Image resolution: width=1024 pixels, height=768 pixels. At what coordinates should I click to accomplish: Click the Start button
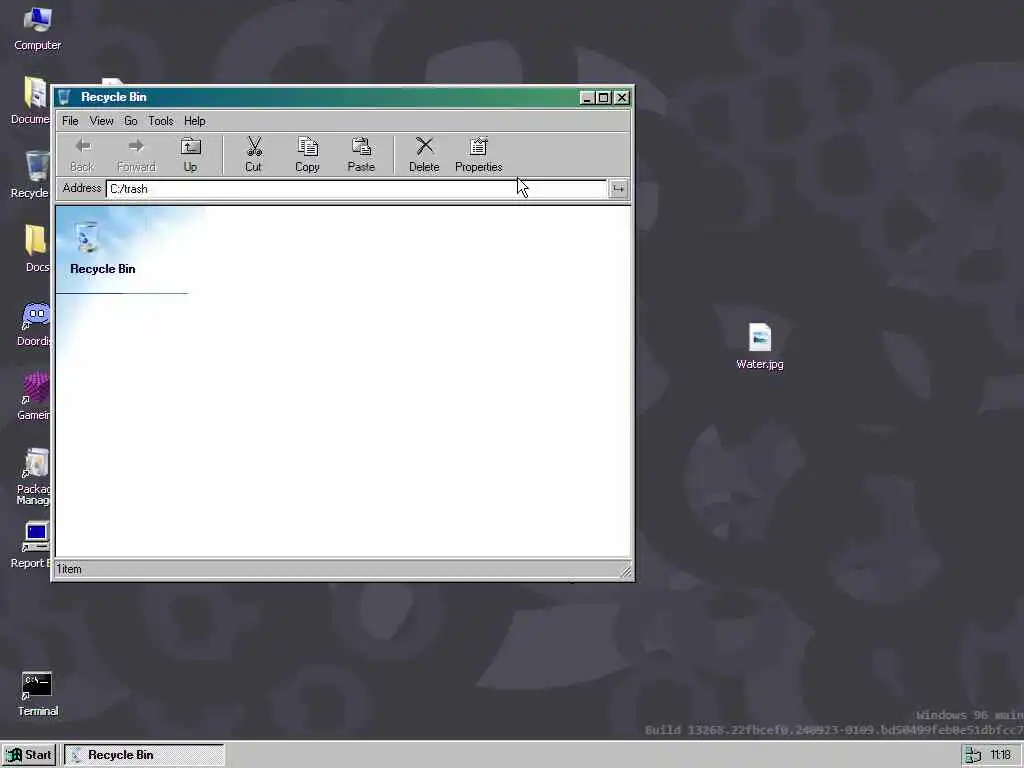point(29,755)
